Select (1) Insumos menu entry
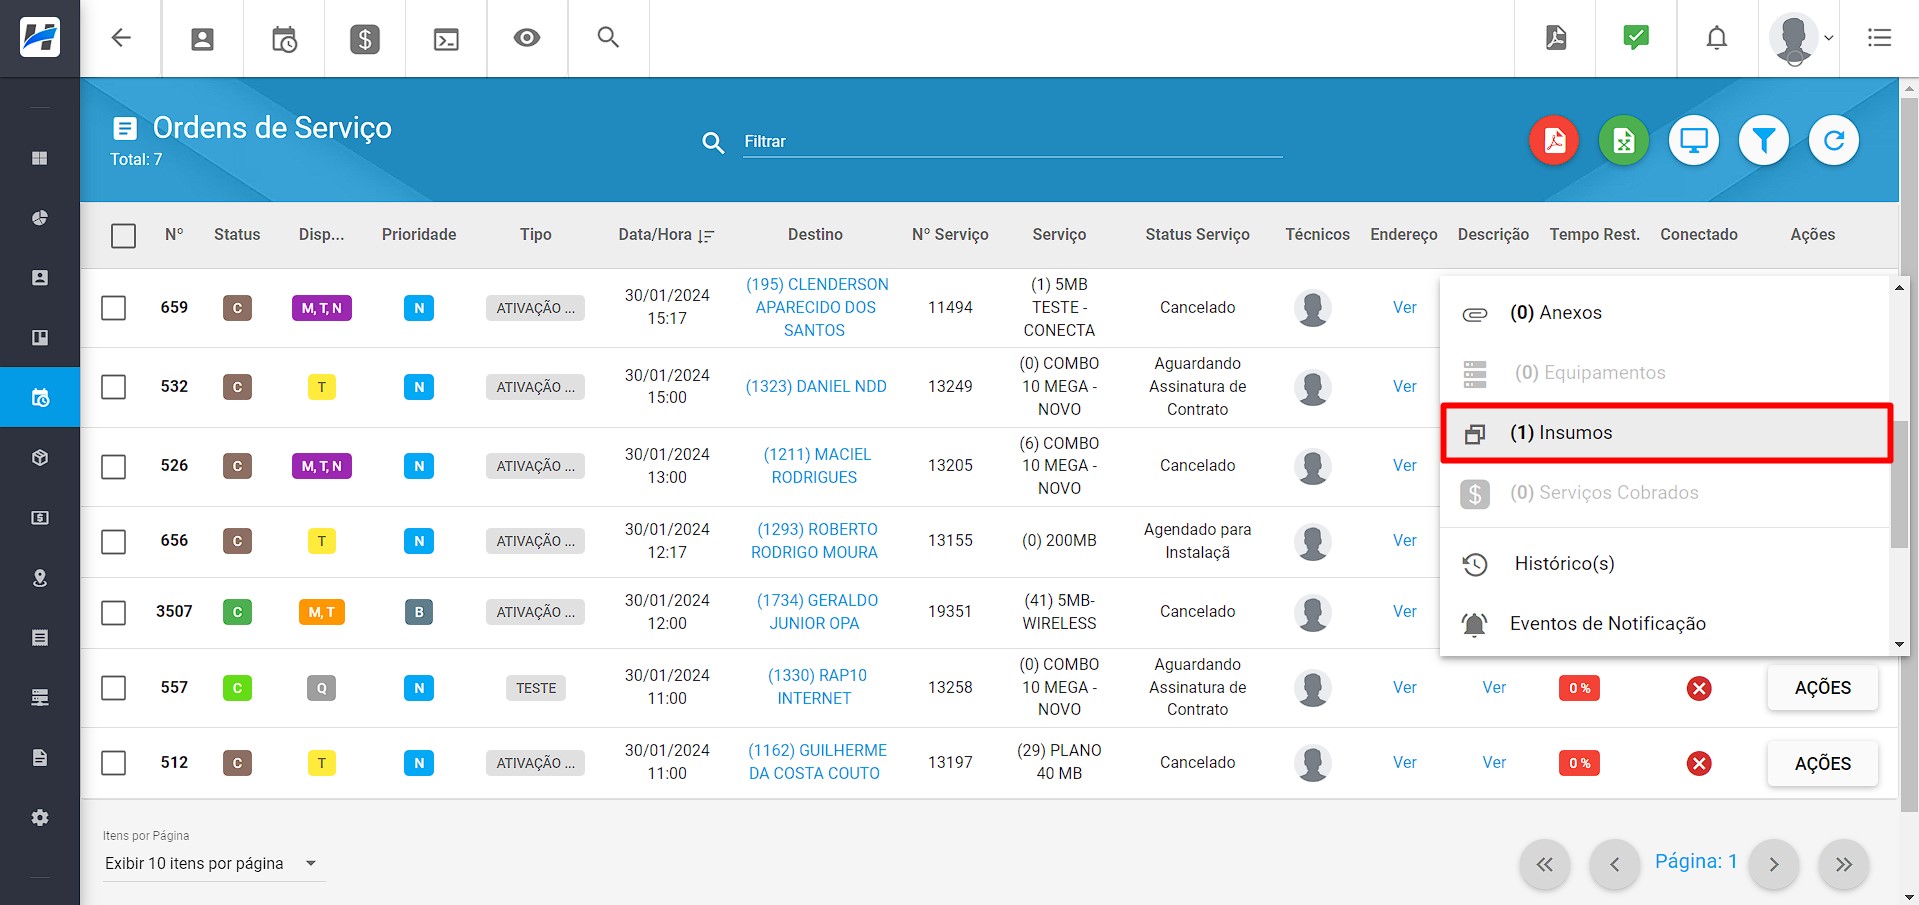This screenshot has width=1919, height=905. pos(1665,433)
